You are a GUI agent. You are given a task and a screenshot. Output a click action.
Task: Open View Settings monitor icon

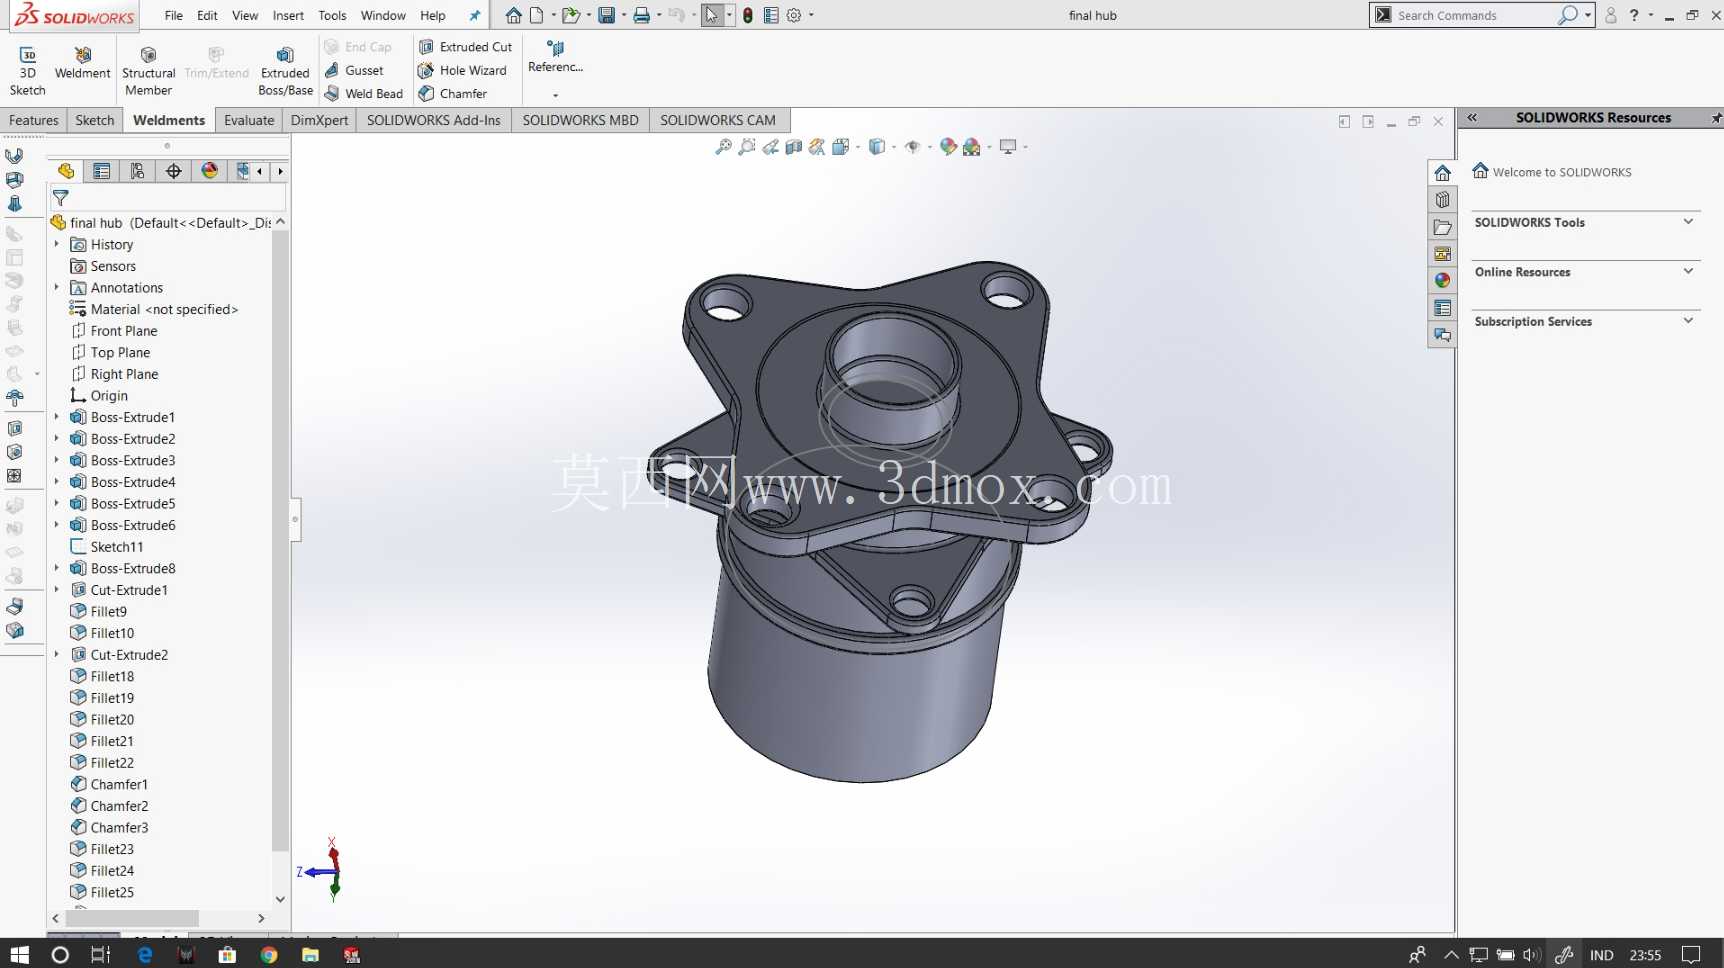pos(1008,147)
